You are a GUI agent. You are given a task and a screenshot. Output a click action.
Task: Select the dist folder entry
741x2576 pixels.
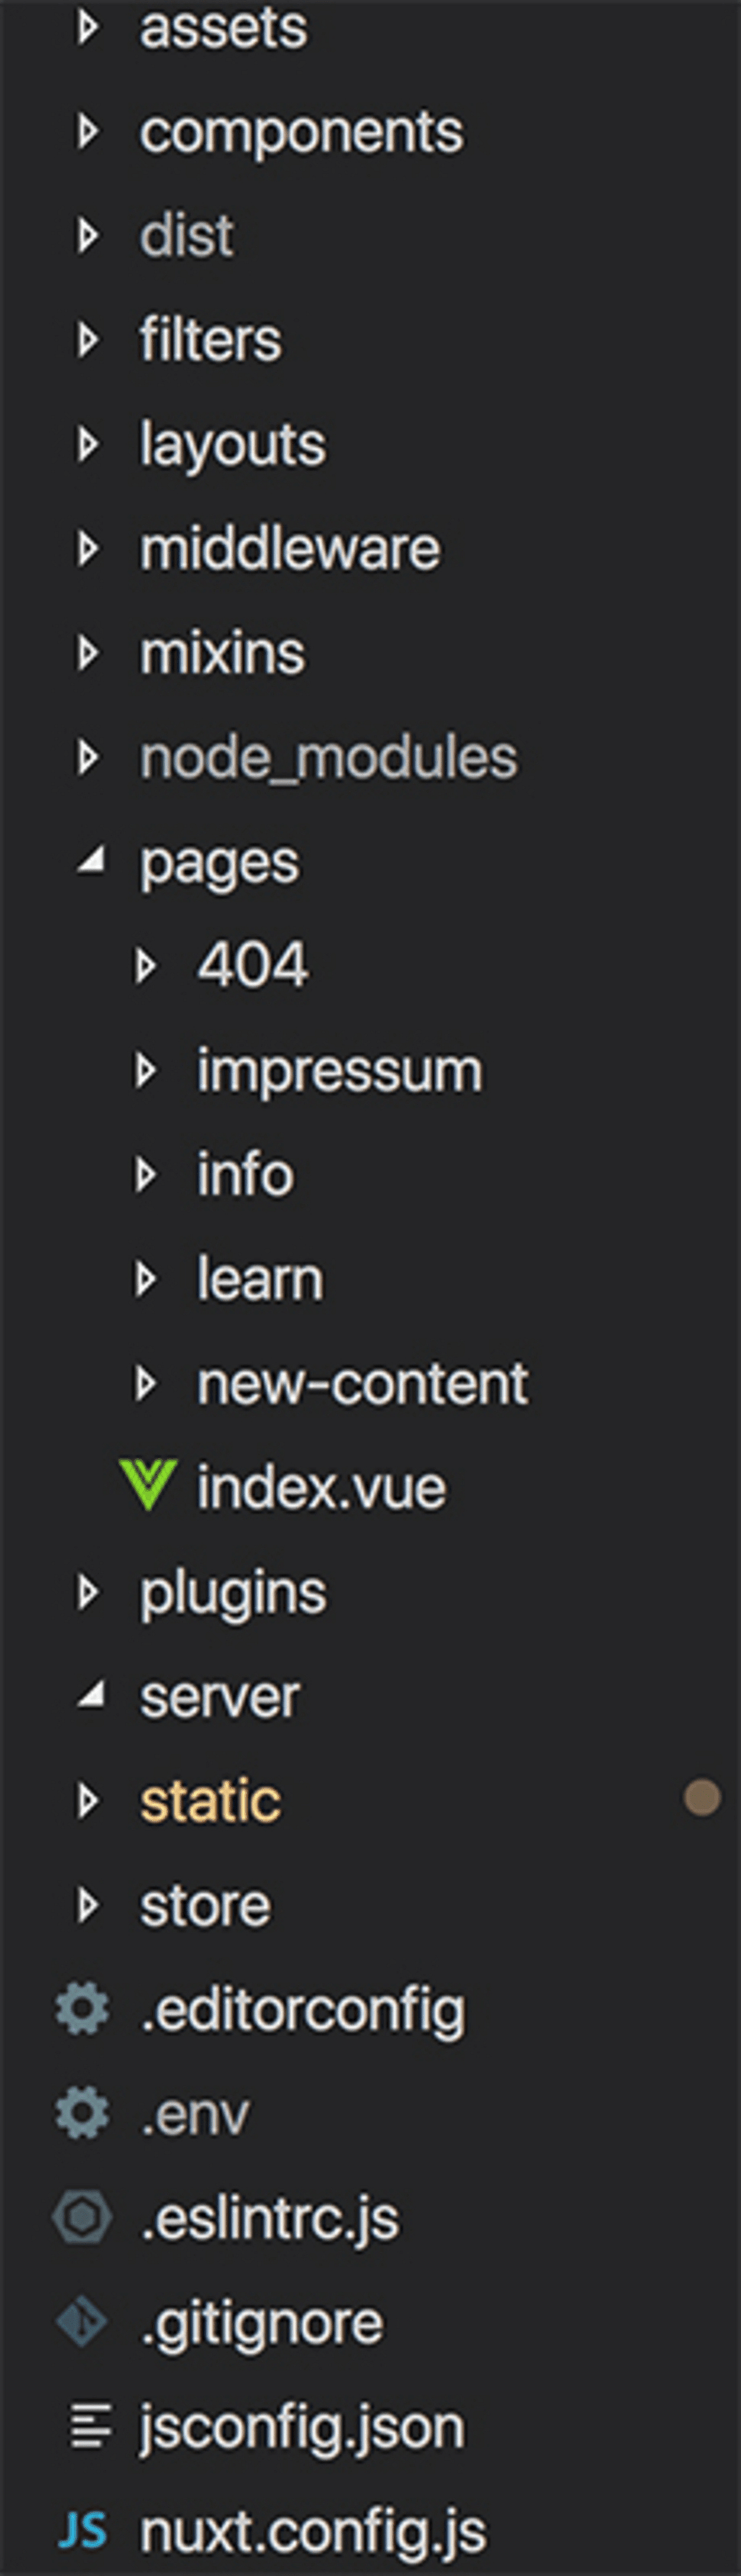188,235
